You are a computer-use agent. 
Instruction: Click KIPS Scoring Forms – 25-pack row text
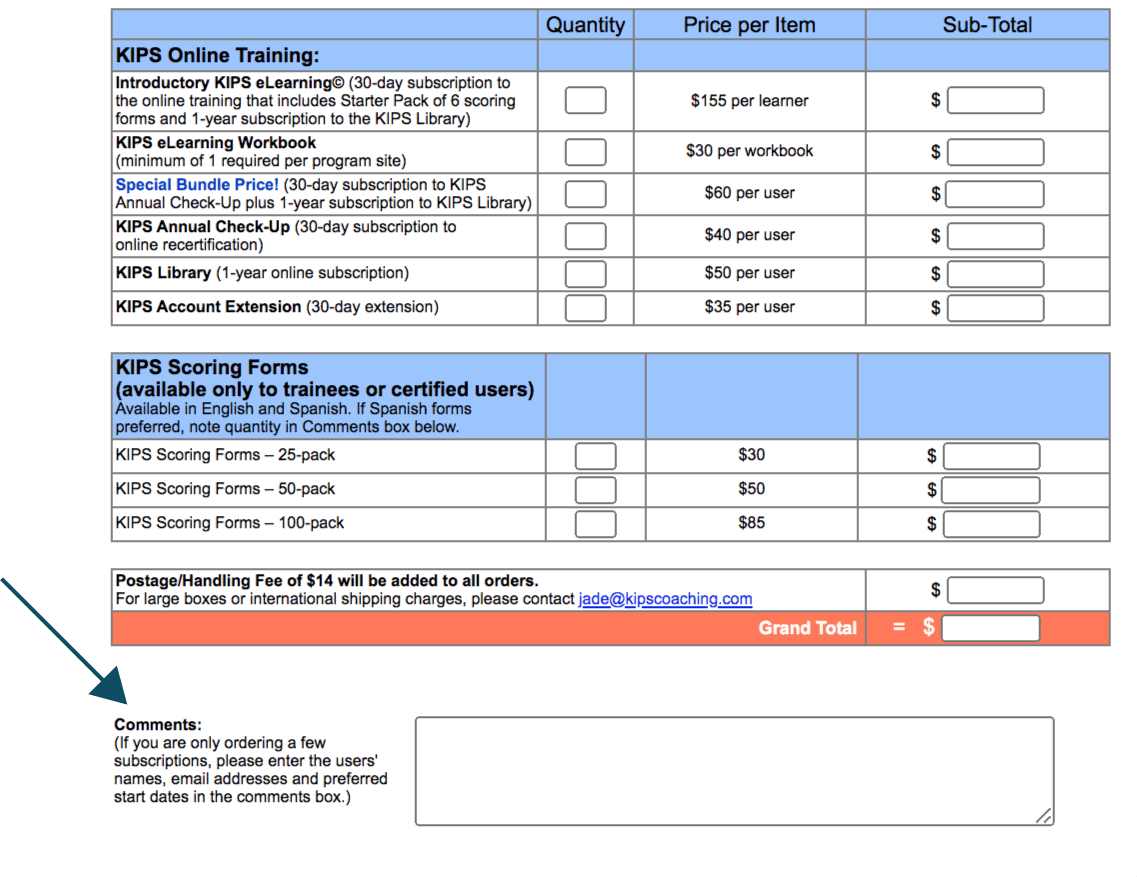pyautogui.click(x=225, y=455)
